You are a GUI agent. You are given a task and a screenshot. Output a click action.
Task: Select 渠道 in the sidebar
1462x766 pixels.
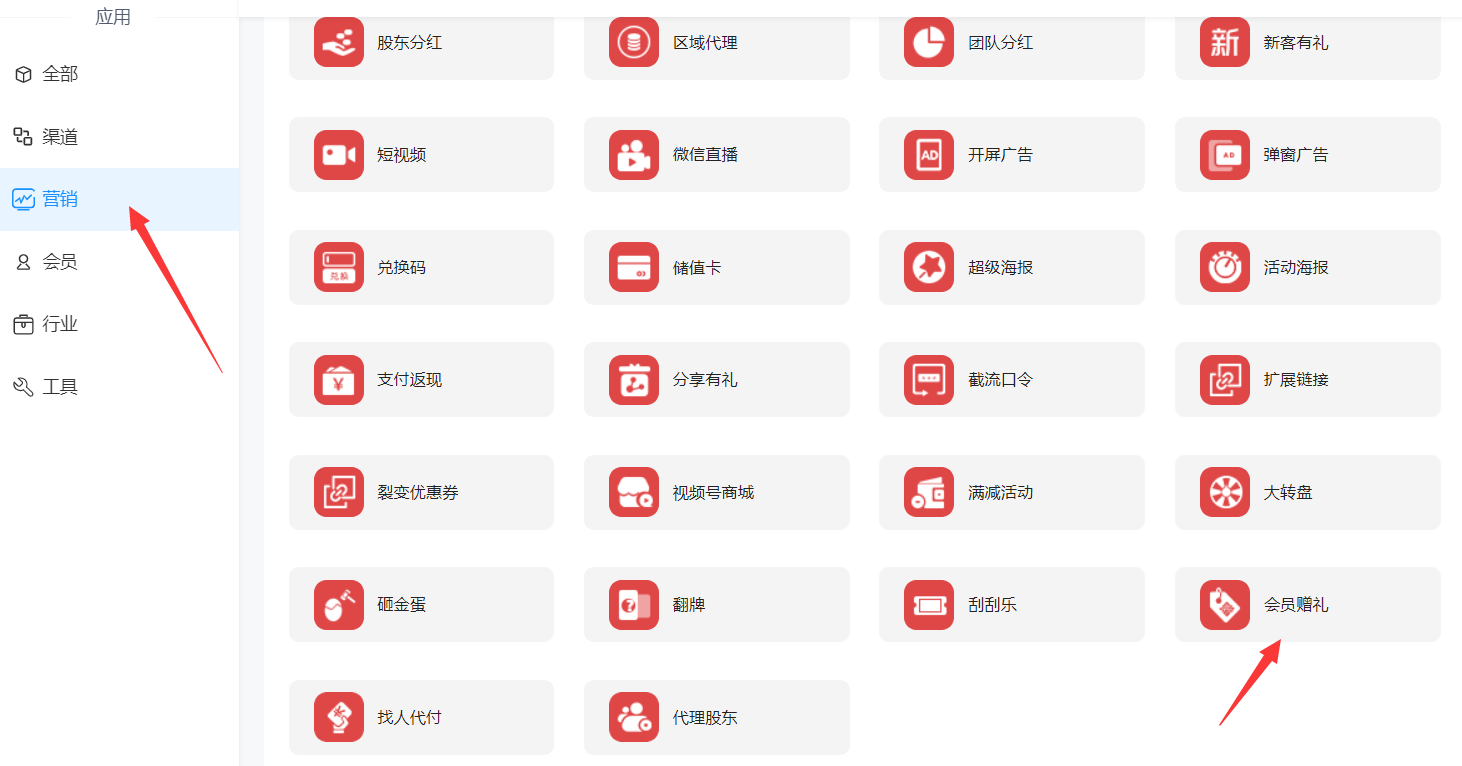pos(119,137)
